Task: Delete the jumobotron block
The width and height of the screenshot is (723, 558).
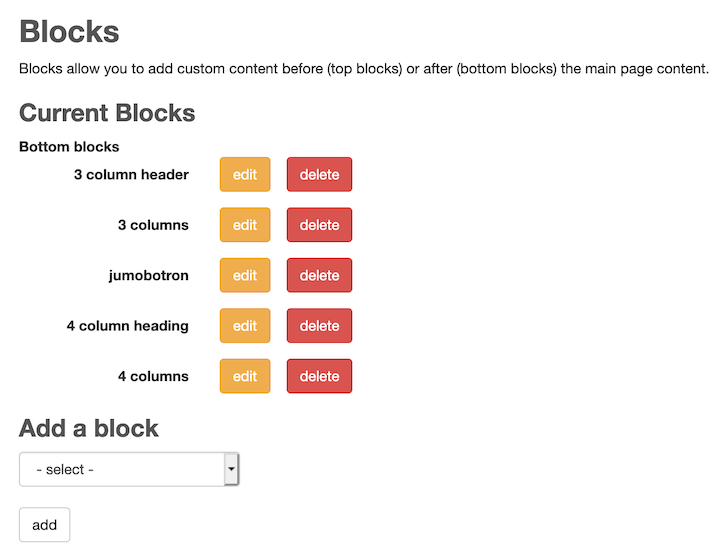Action: (x=319, y=275)
